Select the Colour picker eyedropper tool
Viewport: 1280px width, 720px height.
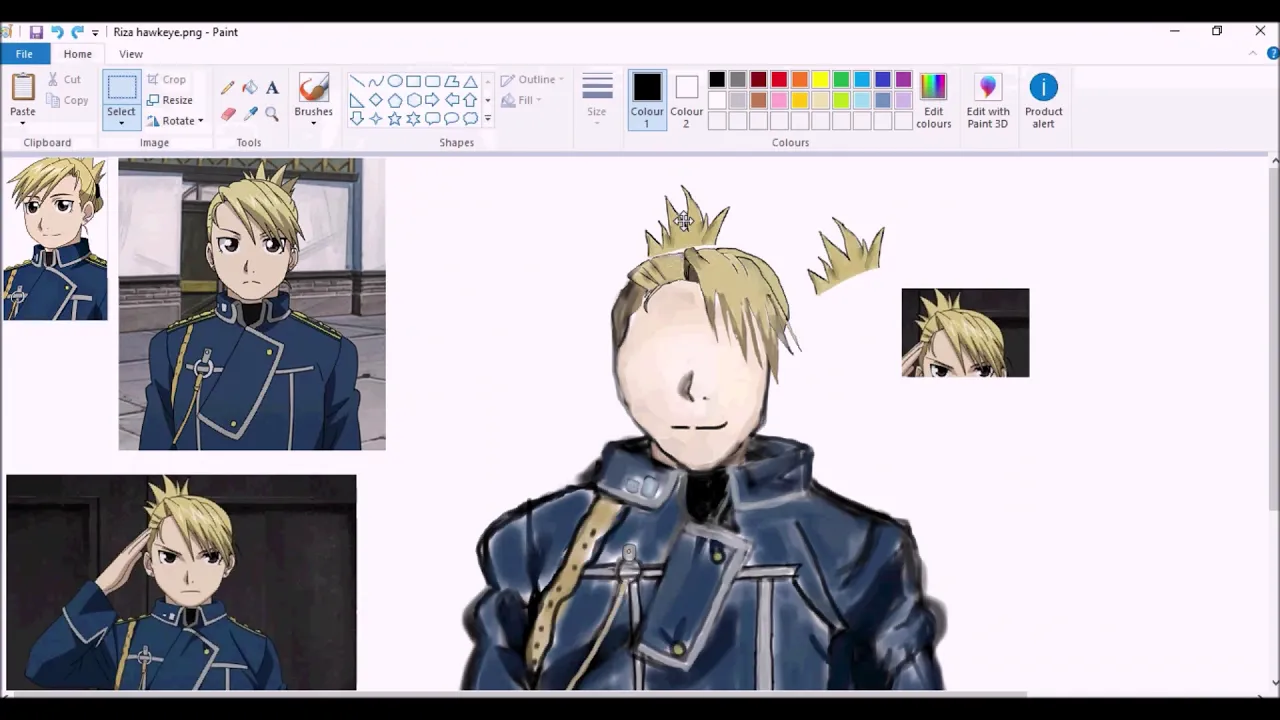pos(250,114)
